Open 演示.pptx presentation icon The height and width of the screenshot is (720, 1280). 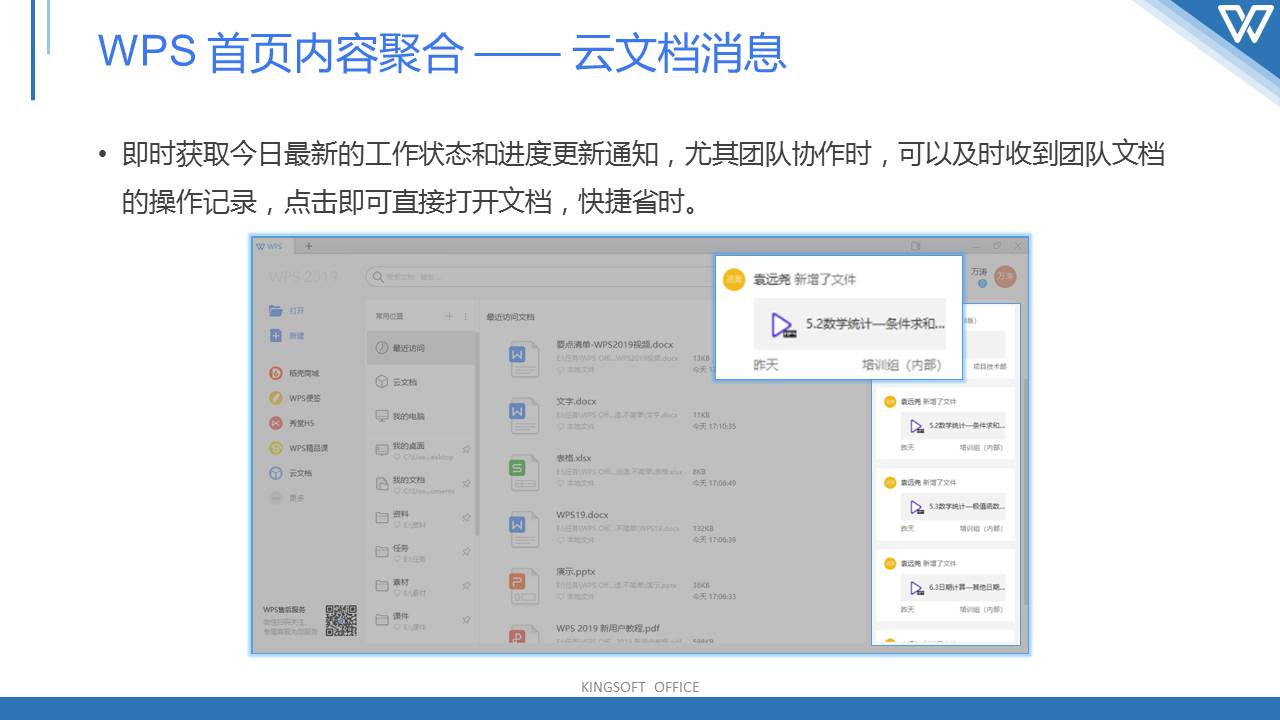(524, 585)
